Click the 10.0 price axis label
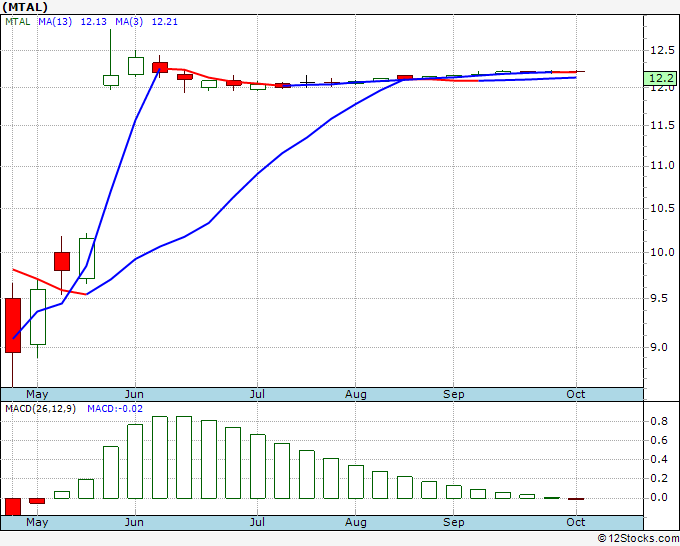The width and height of the screenshot is (680, 546). (x=662, y=252)
